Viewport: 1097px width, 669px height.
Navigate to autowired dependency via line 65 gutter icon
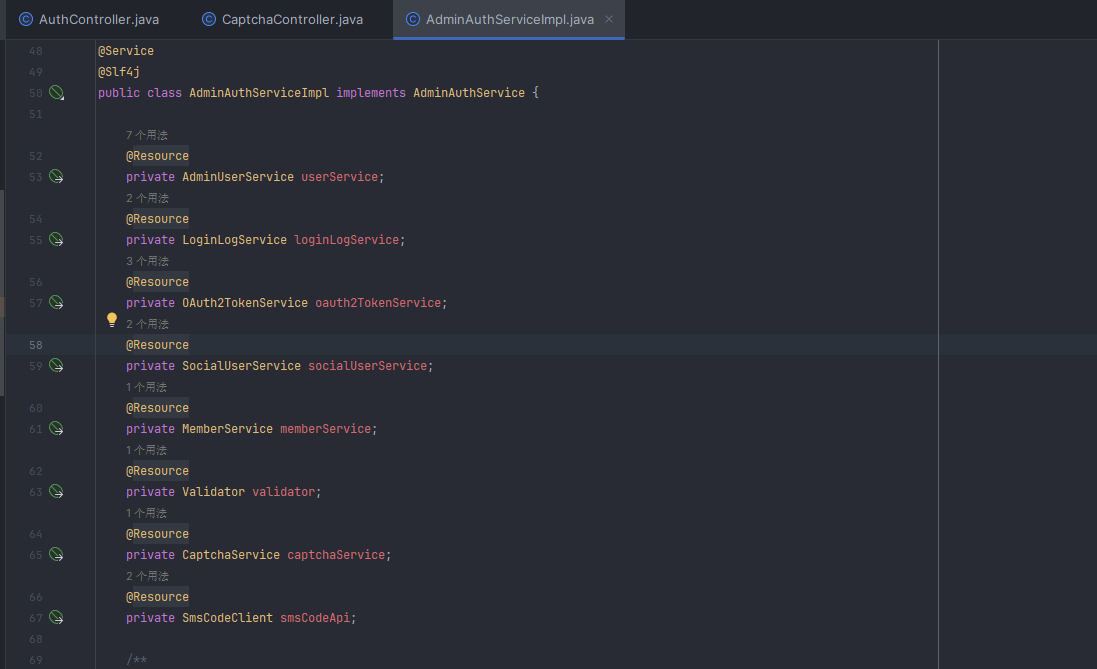(57, 554)
